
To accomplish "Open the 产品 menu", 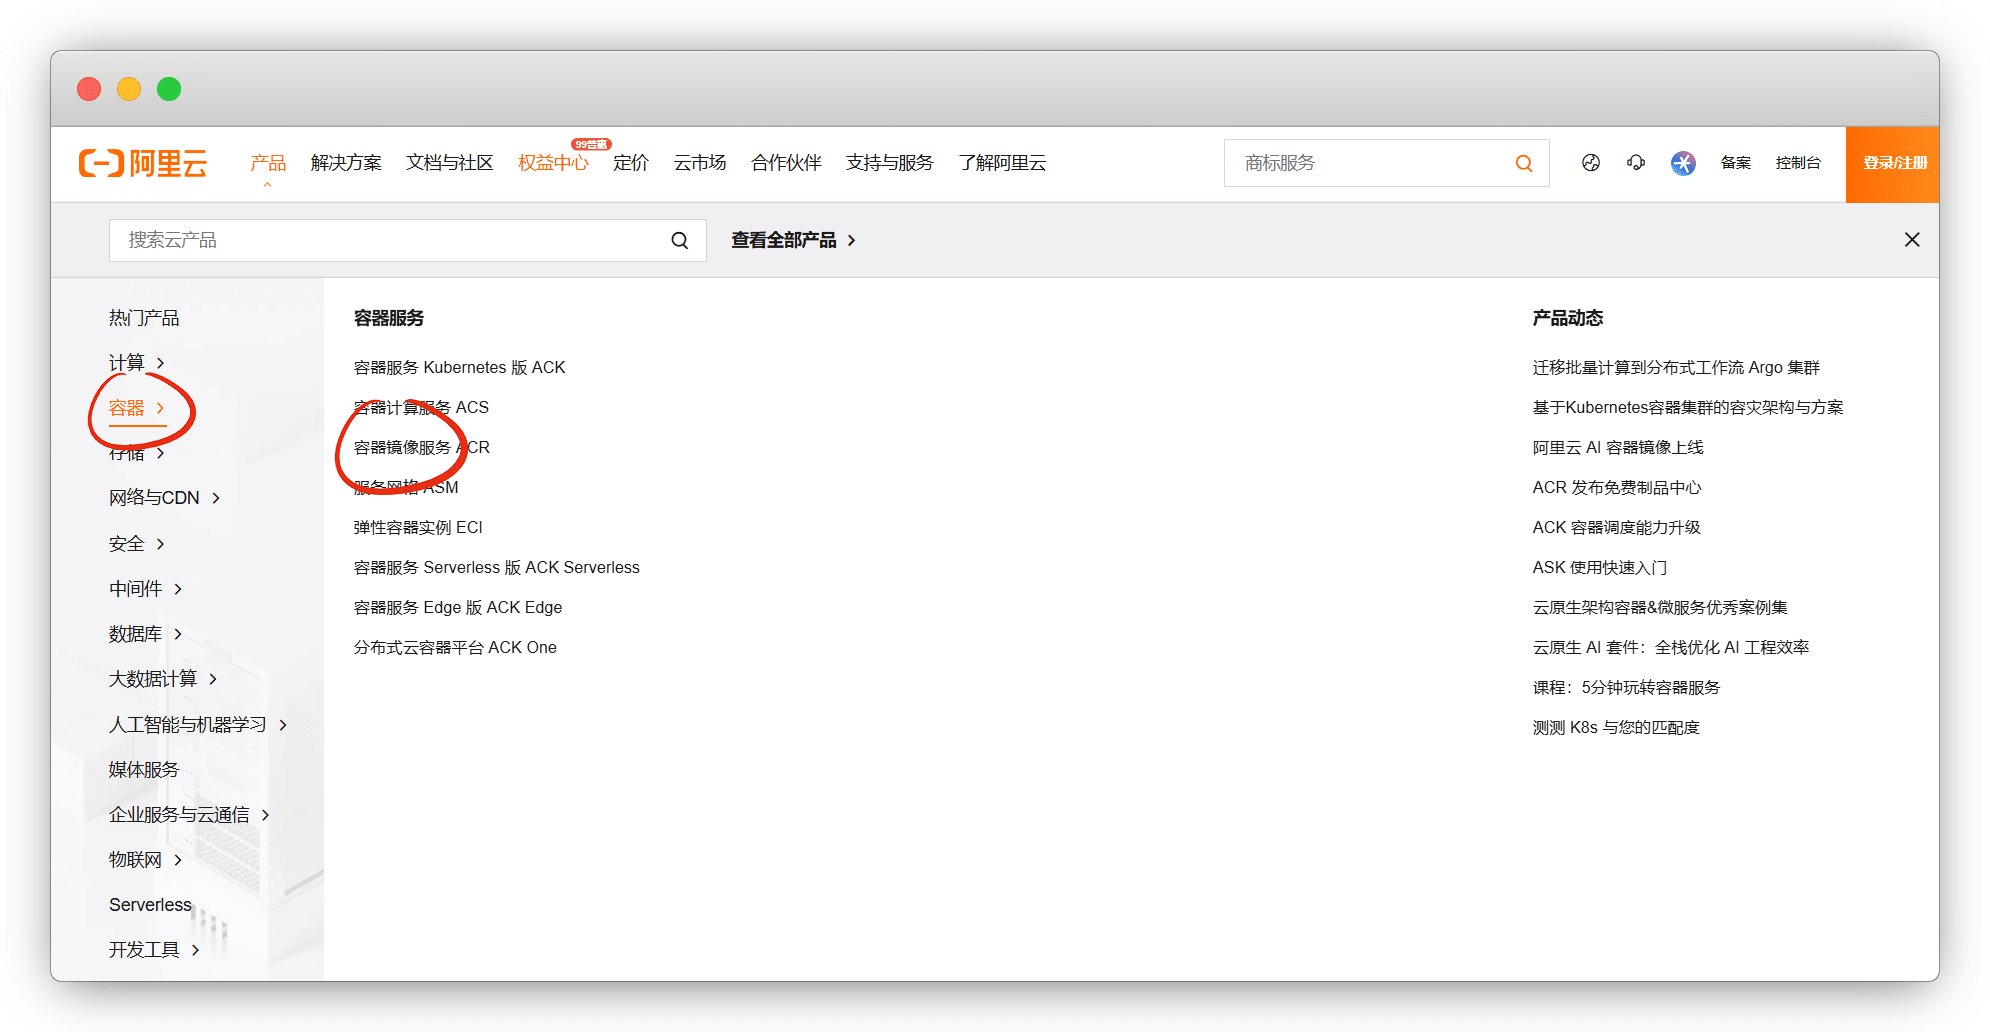I will pyautogui.click(x=268, y=163).
